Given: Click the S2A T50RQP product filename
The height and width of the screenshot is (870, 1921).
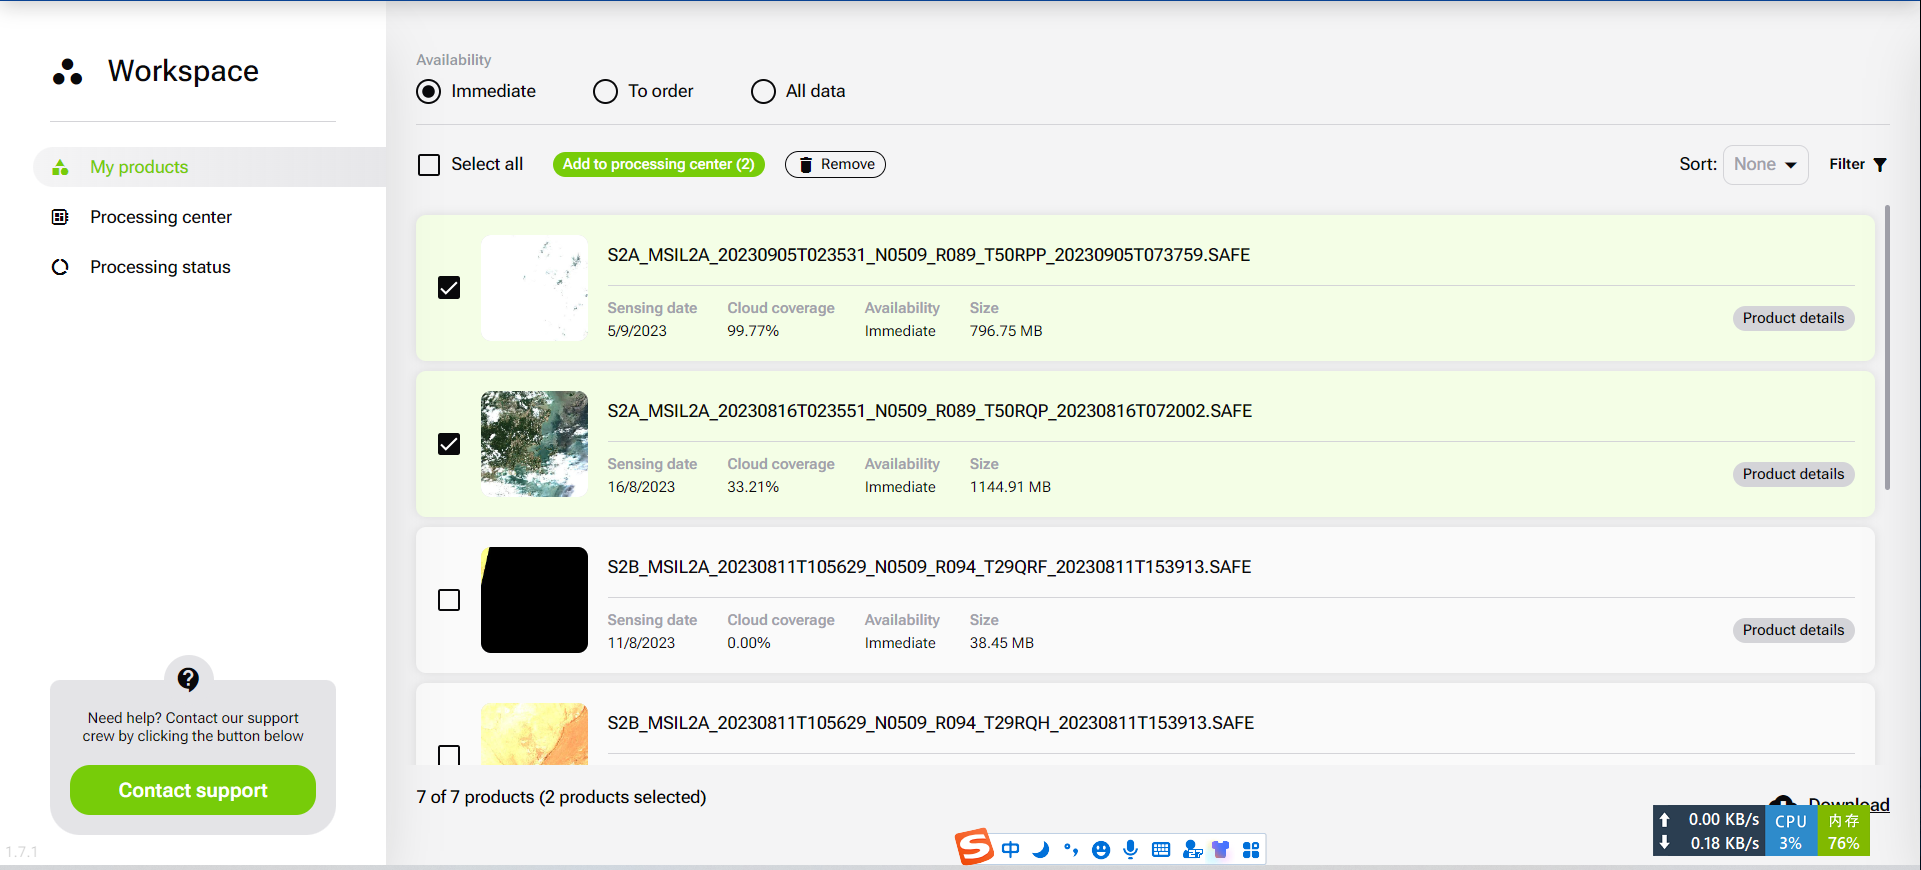Looking at the screenshot, I should (929, 411).
